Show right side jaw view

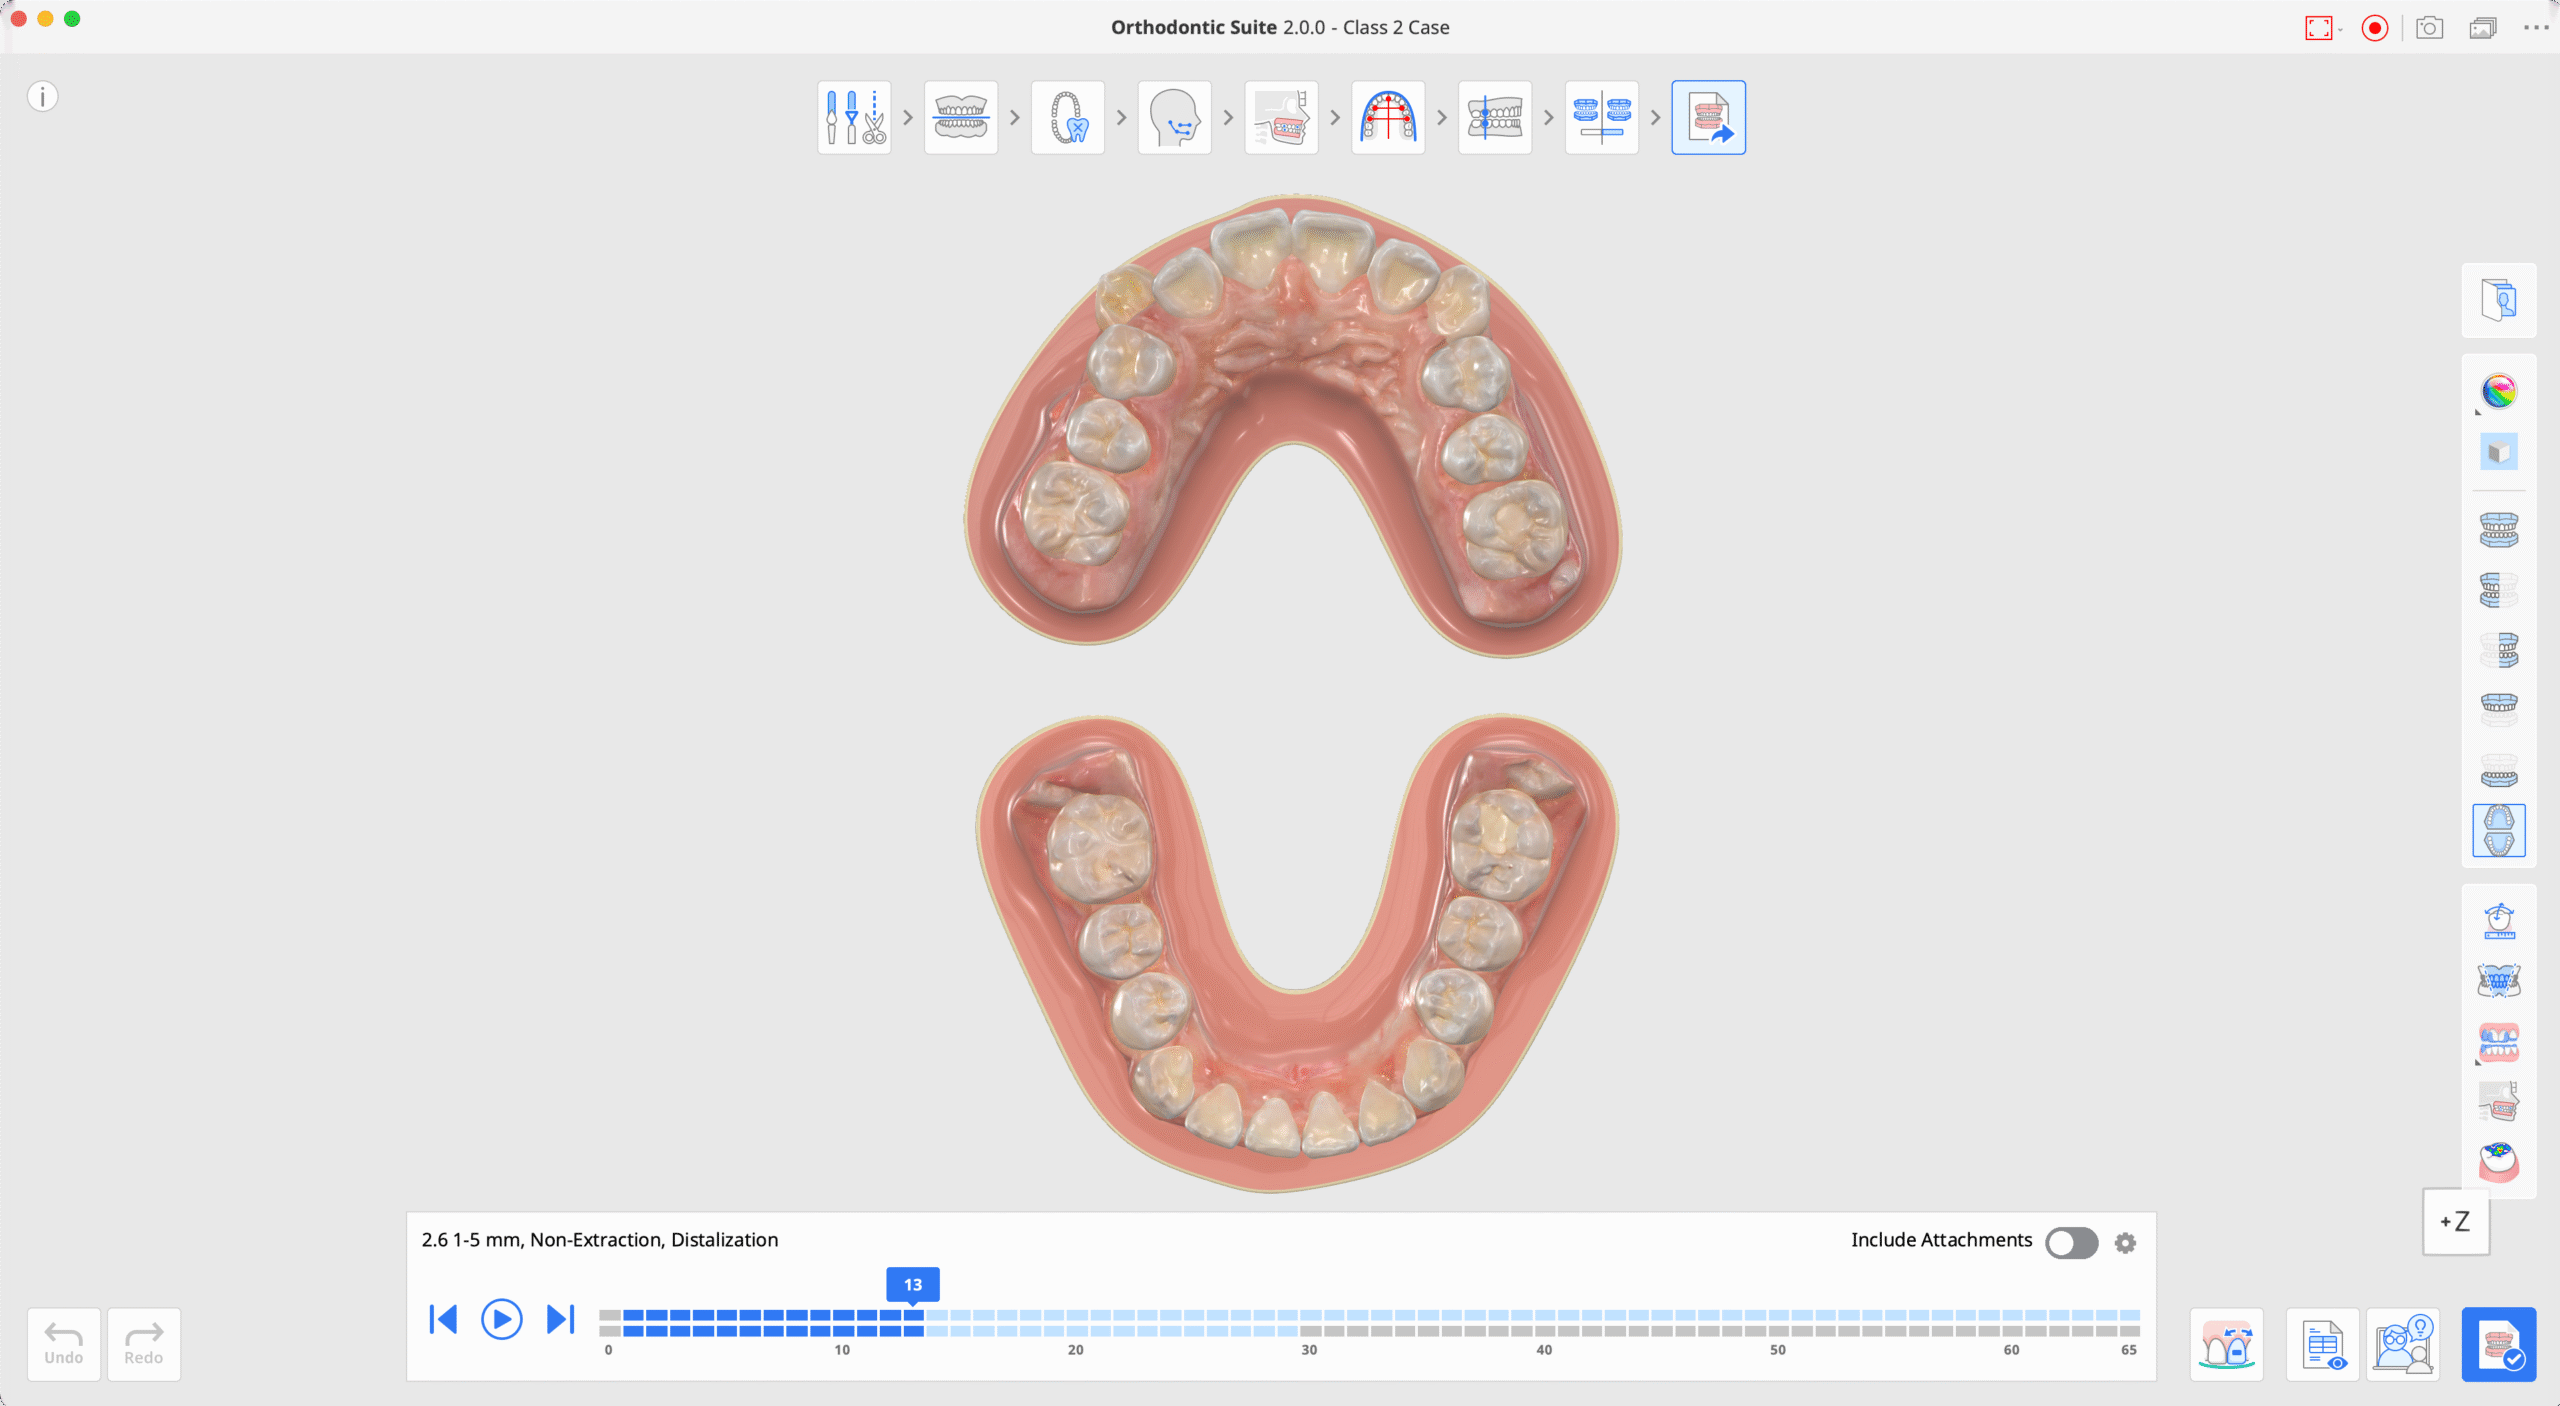click(2499, 590)
